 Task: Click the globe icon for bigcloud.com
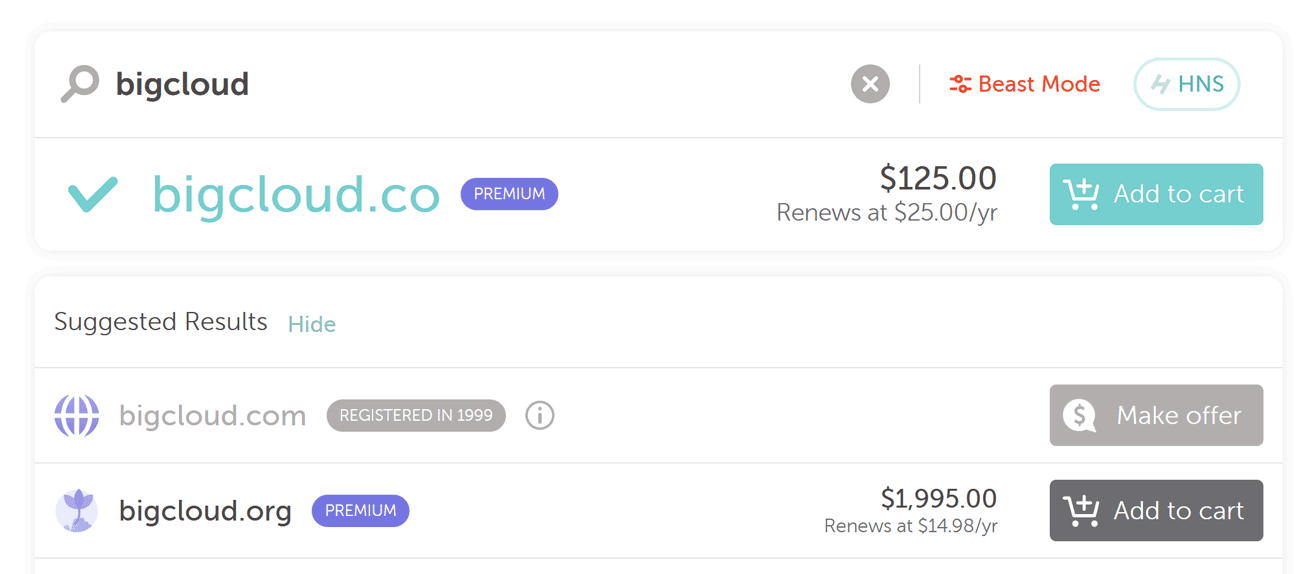coord(77,416)
